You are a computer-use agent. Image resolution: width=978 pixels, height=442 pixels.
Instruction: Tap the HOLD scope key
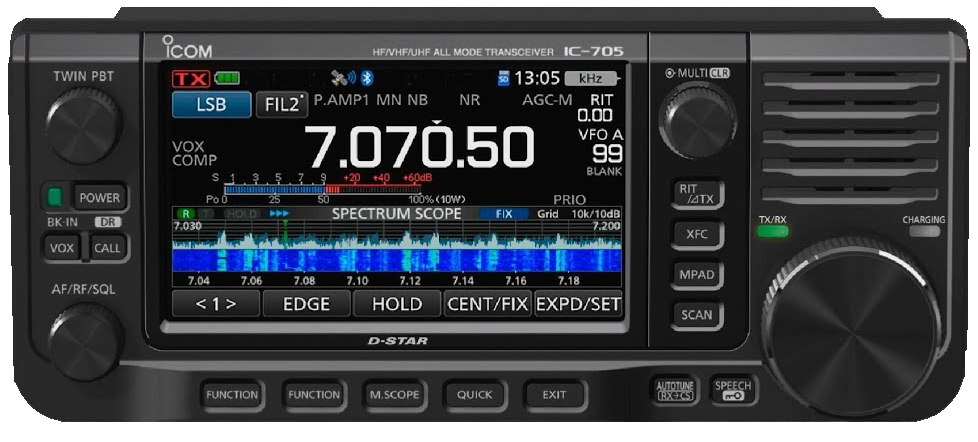click(x=397, y=304)
